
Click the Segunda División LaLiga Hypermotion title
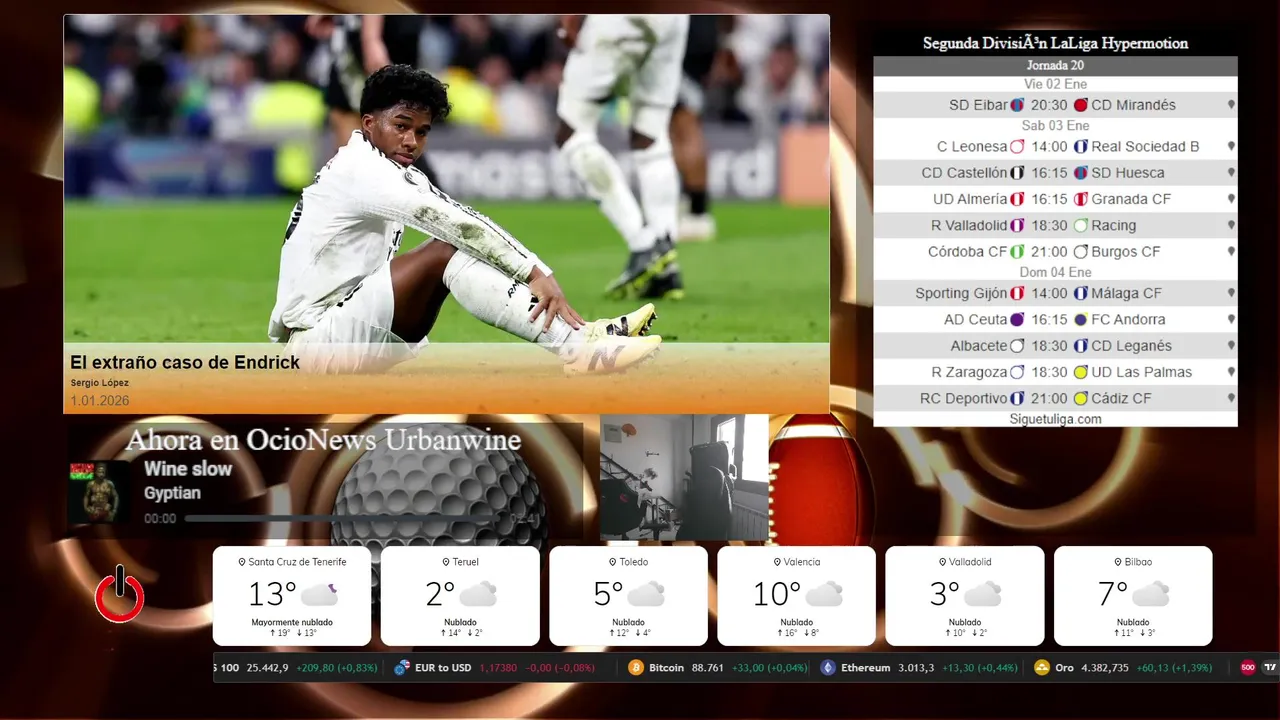pos(1055,44)
